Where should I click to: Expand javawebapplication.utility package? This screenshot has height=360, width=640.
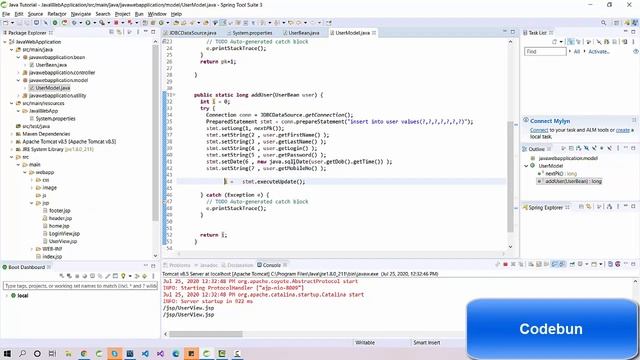click(18, 96)
